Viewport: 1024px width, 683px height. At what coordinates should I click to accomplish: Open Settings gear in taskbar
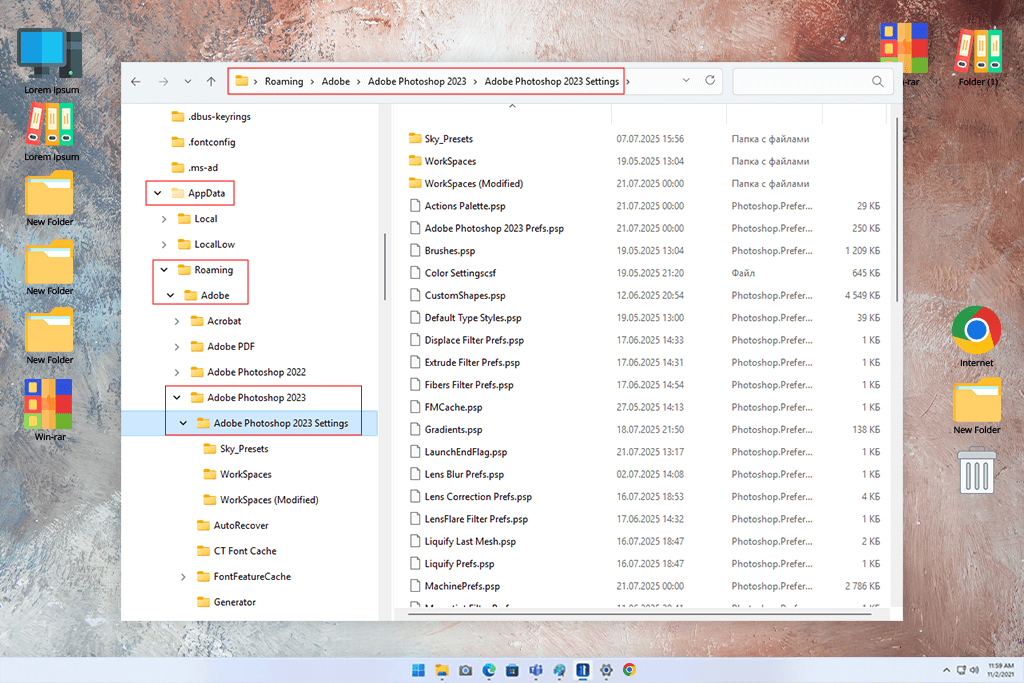point(606,670)
